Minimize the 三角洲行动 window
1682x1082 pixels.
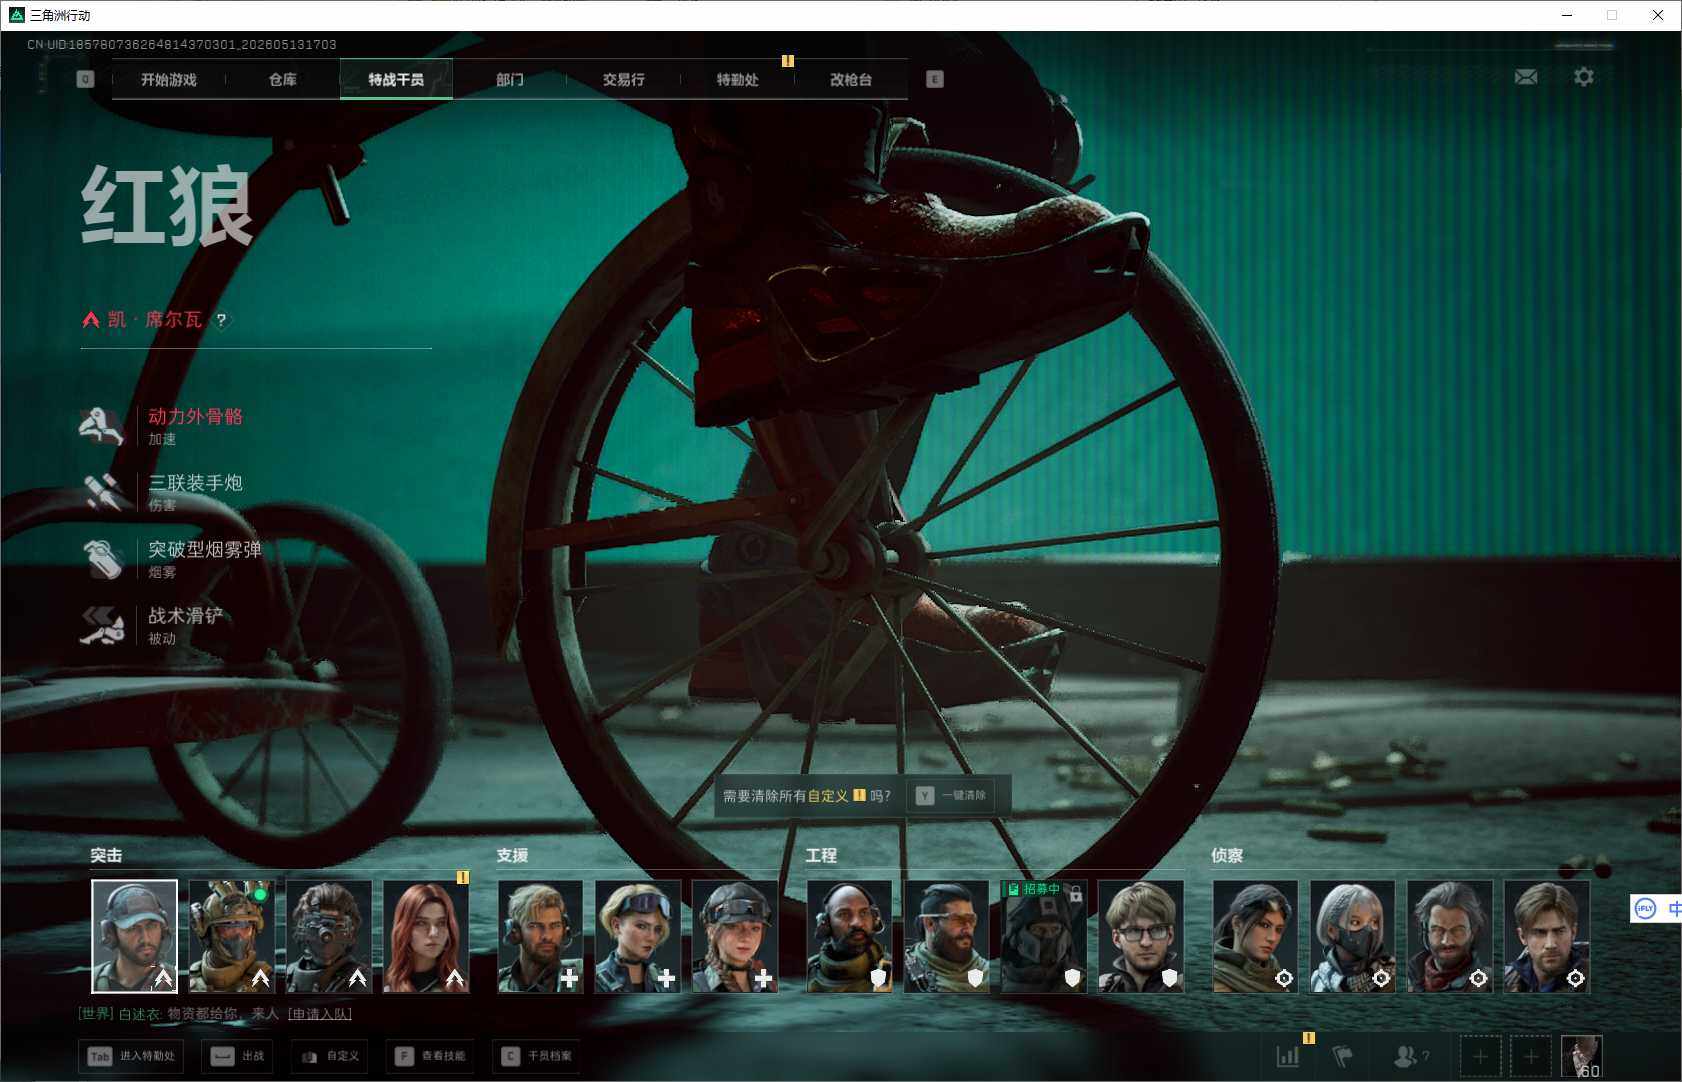[1567, 15]
